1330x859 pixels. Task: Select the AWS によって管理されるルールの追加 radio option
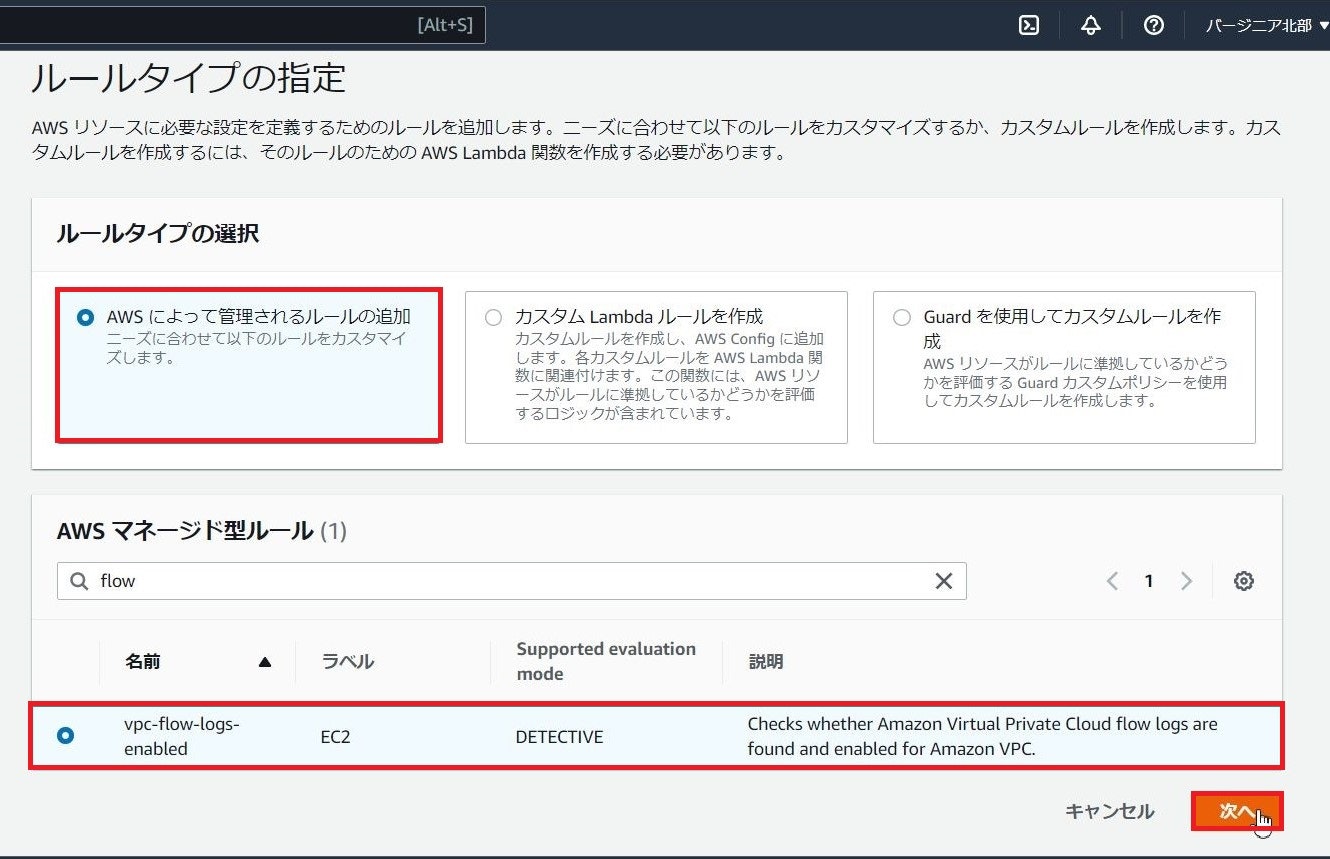pyautogui.click(x=85, y=317)
